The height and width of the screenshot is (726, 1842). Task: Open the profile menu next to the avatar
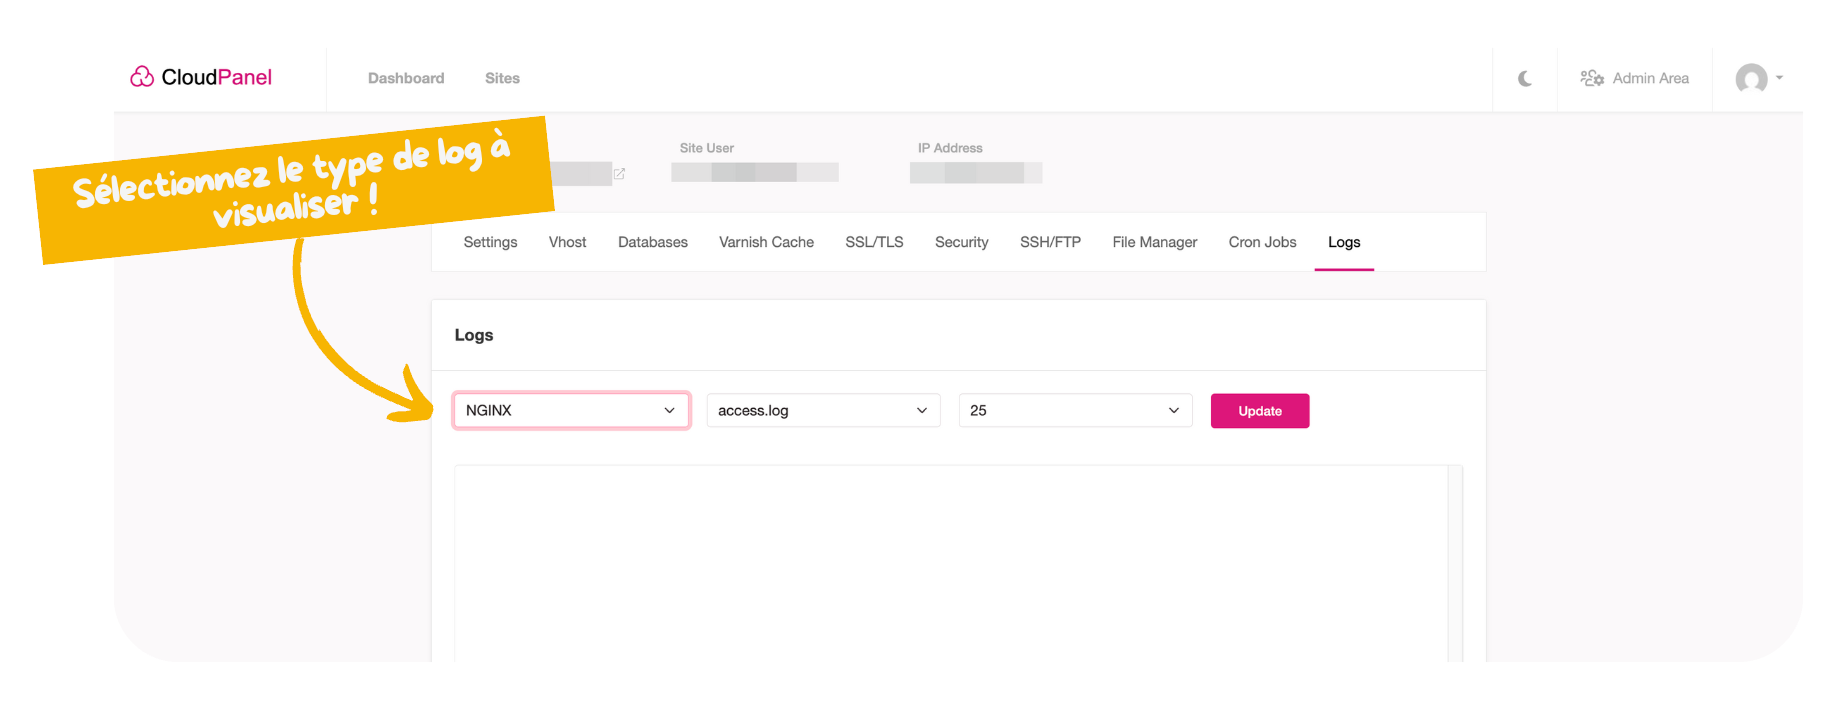click(1782, 80)
